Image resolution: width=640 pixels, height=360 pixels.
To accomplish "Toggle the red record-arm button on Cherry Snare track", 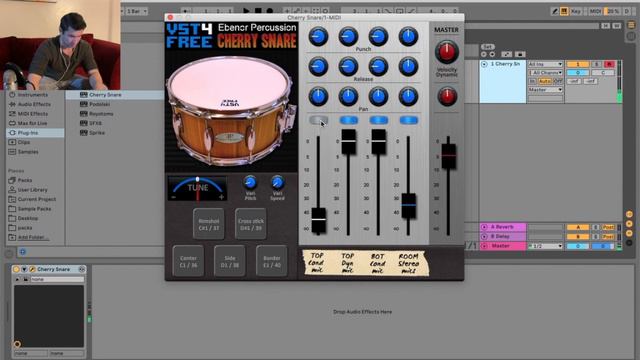I will click(x=609, y=64).
